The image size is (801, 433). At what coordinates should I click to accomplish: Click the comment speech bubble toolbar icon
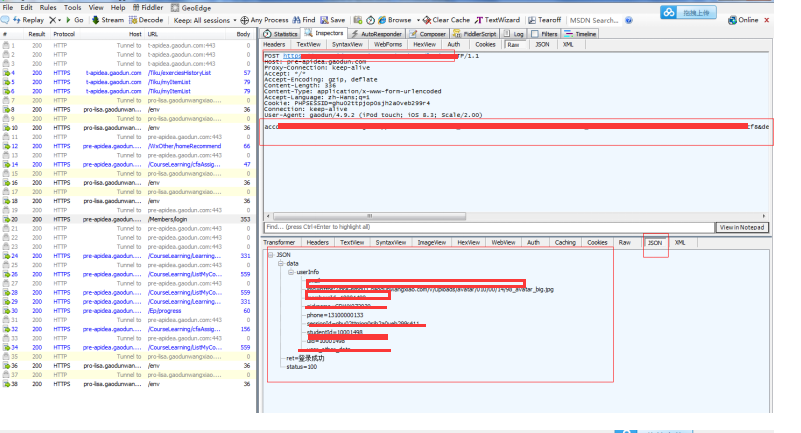point(5,20)
